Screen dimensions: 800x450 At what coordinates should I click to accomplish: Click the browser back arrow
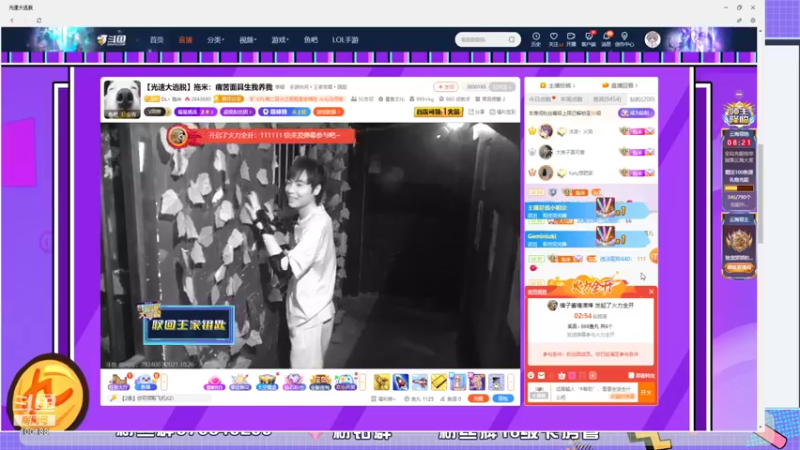(12, 20)
